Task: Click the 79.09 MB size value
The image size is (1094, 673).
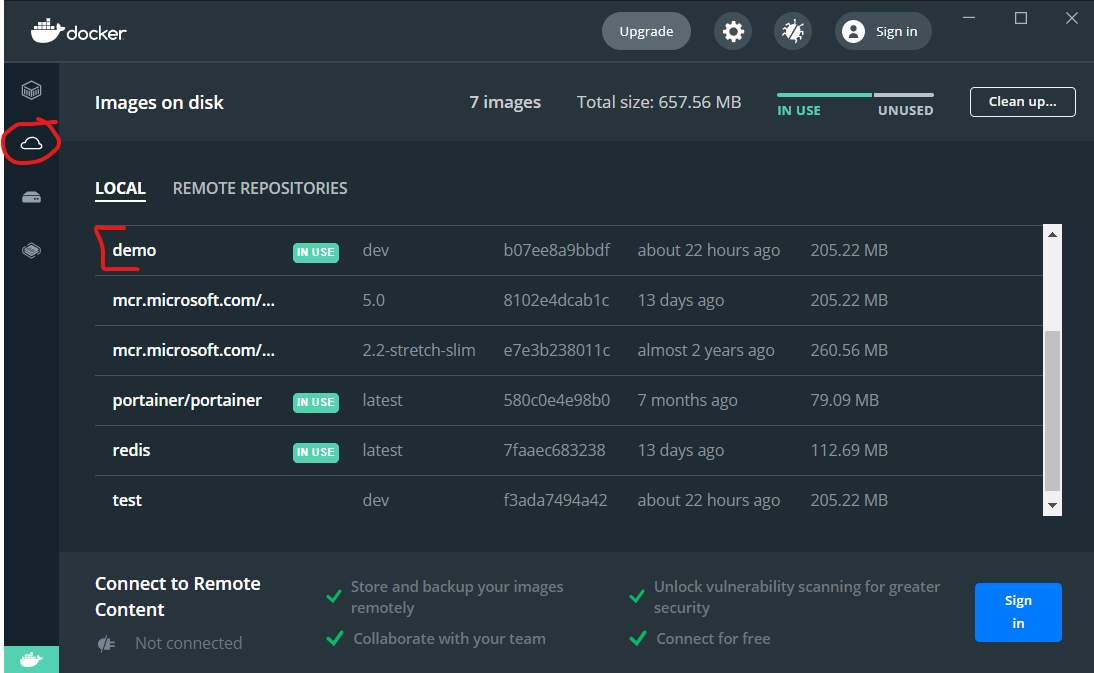Action: (x=844, y=401)
